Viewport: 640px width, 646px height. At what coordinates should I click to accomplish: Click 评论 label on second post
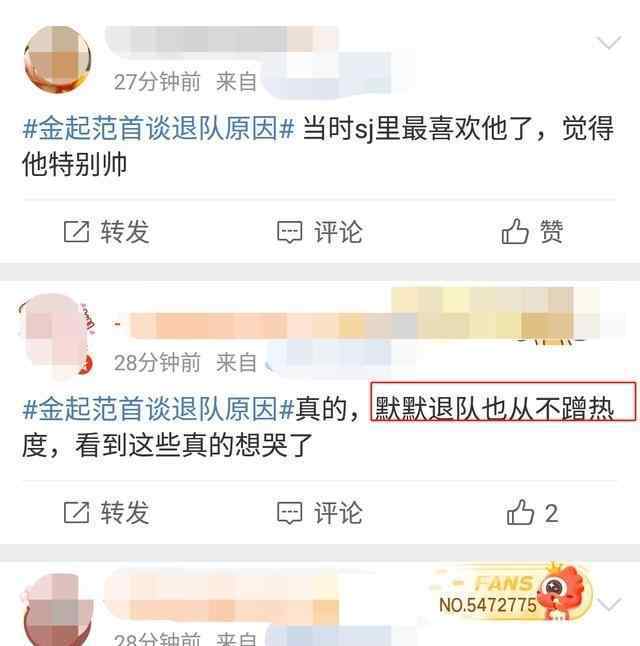click(338, 513)
